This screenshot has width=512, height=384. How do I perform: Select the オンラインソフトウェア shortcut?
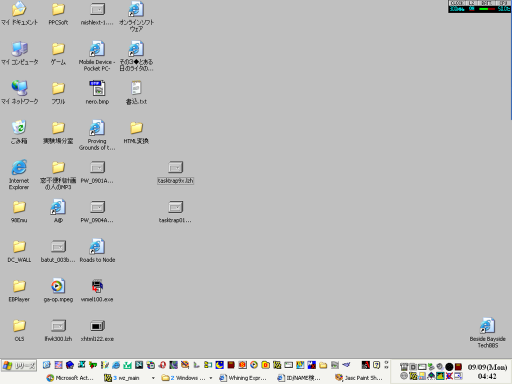136,17
